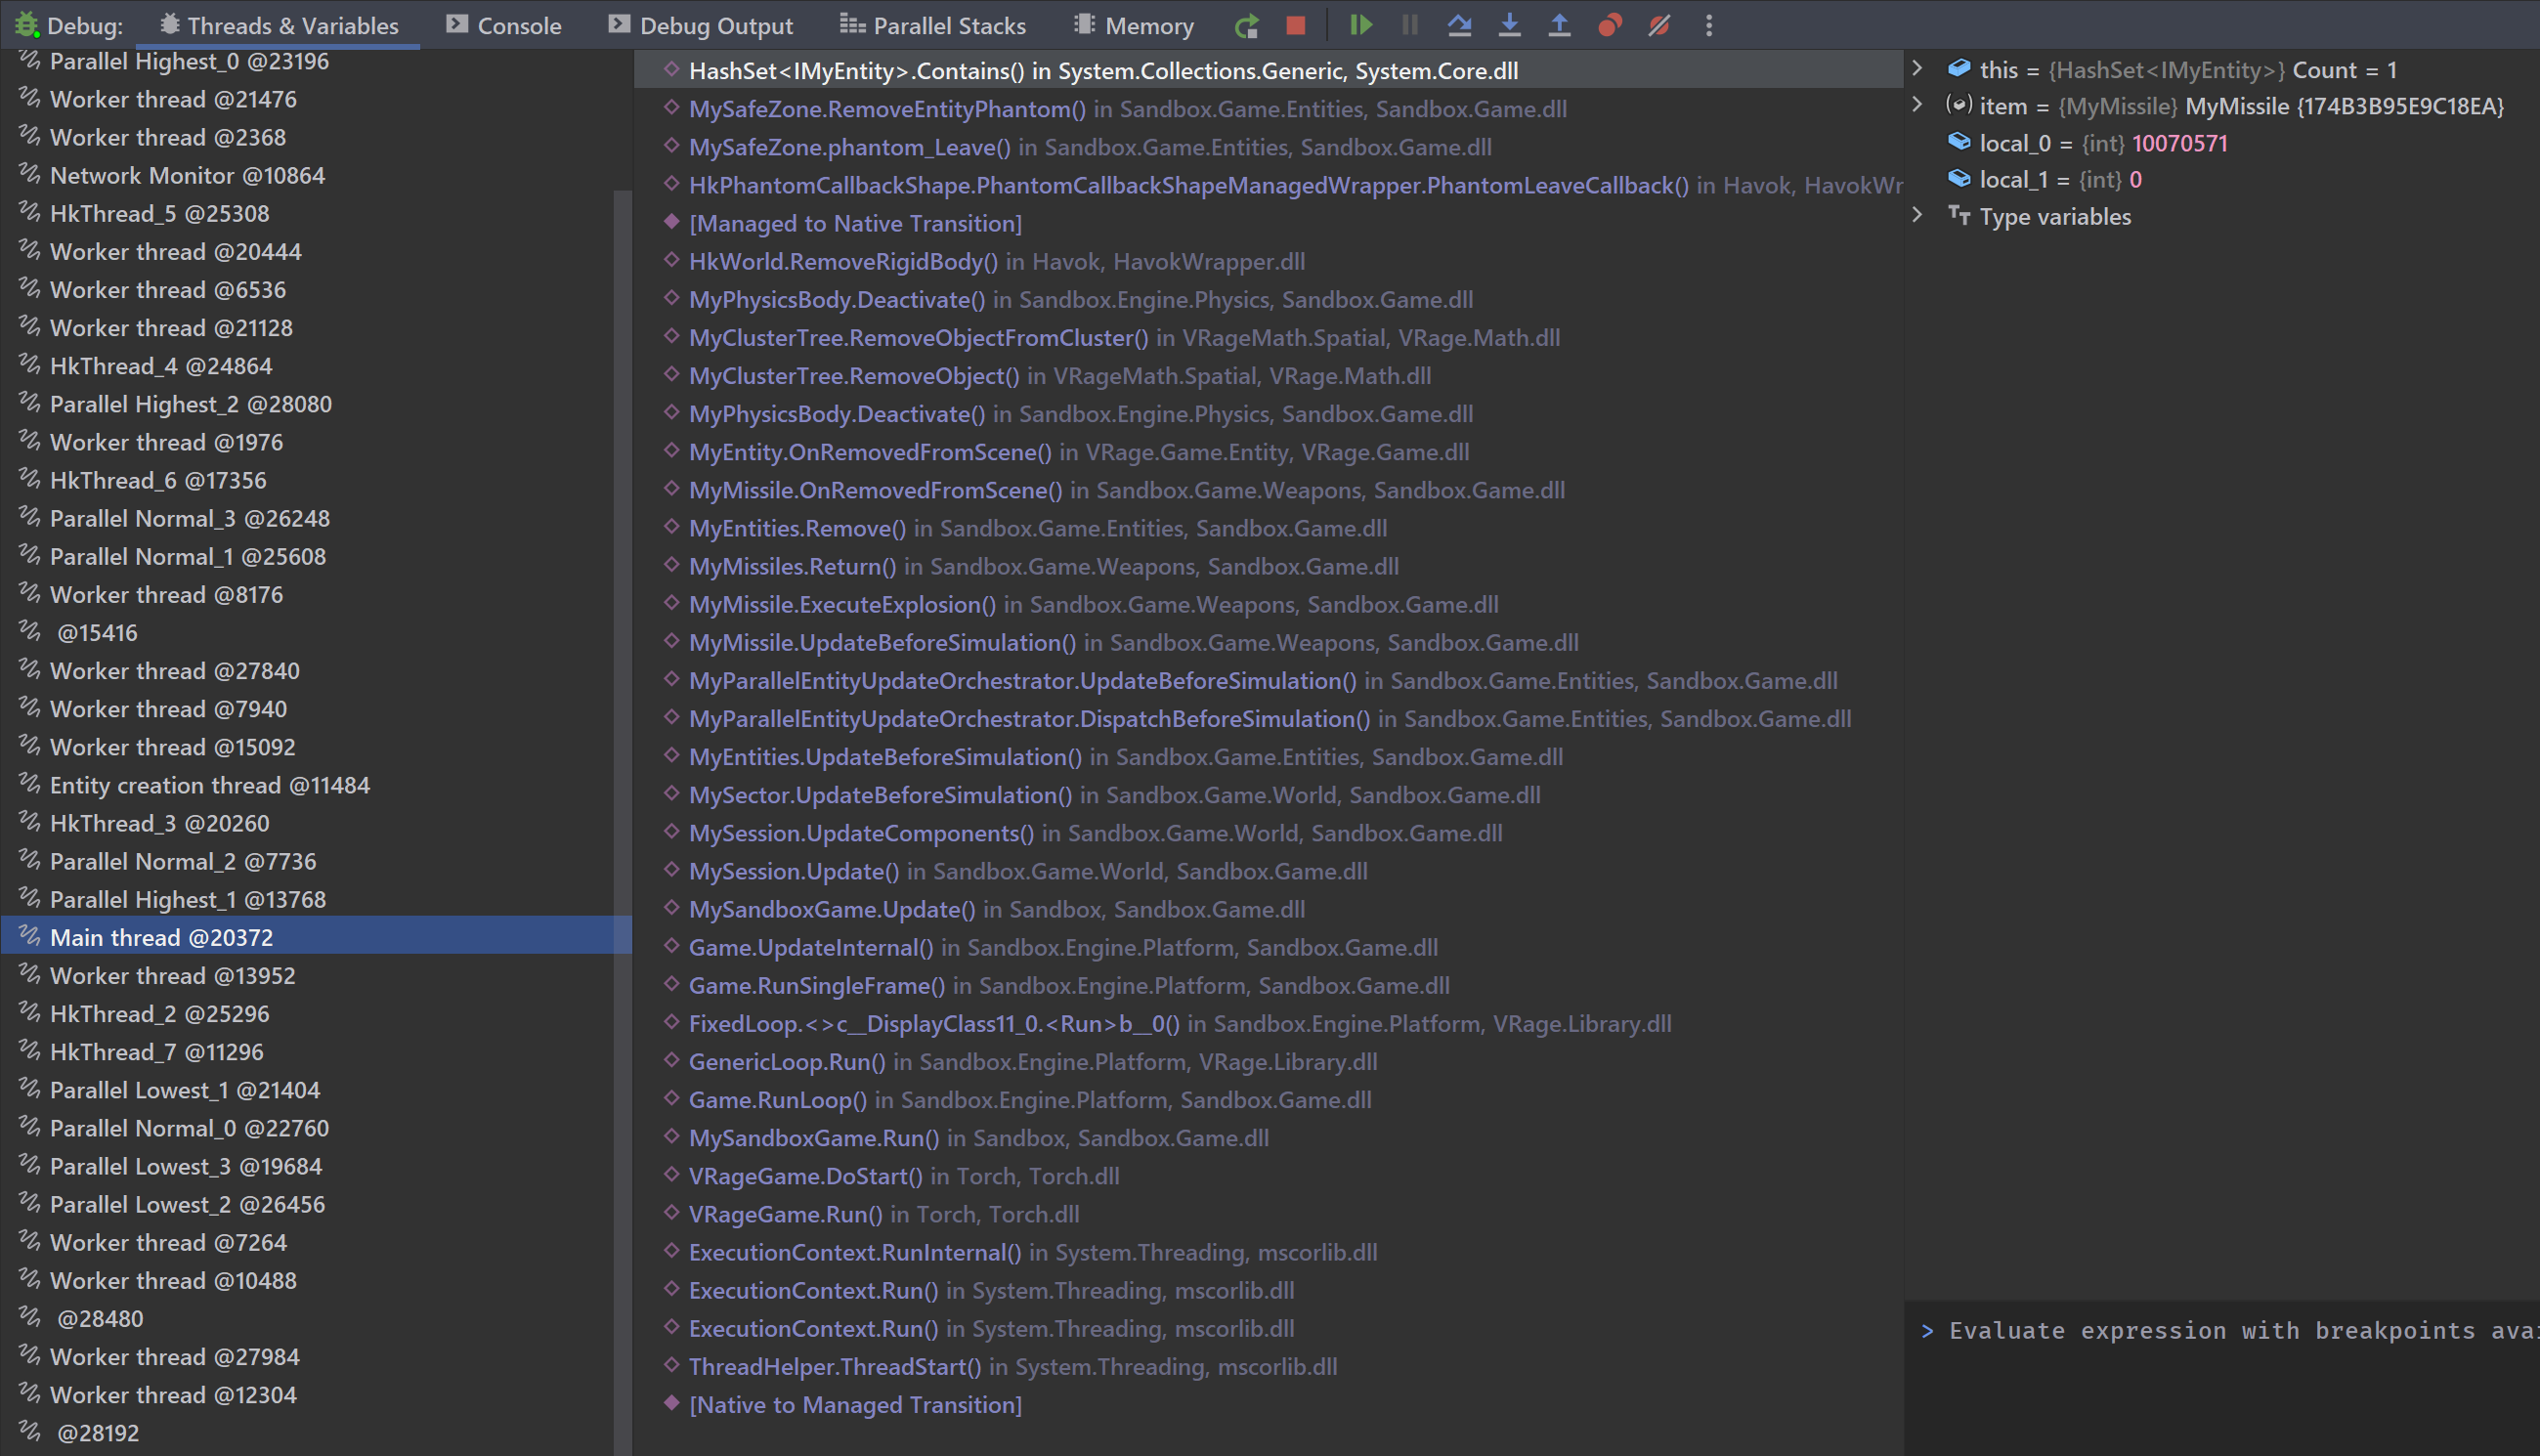Open the debugger more-options menu

coord(1709,26)
